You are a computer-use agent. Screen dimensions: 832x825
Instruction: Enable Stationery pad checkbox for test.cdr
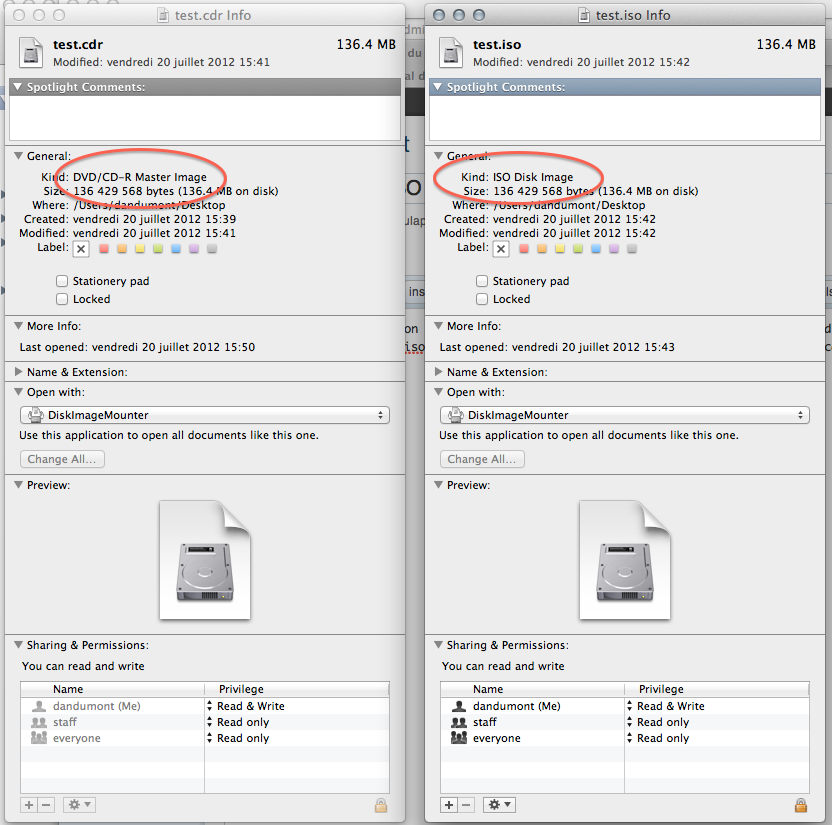[x=63, y=282]
